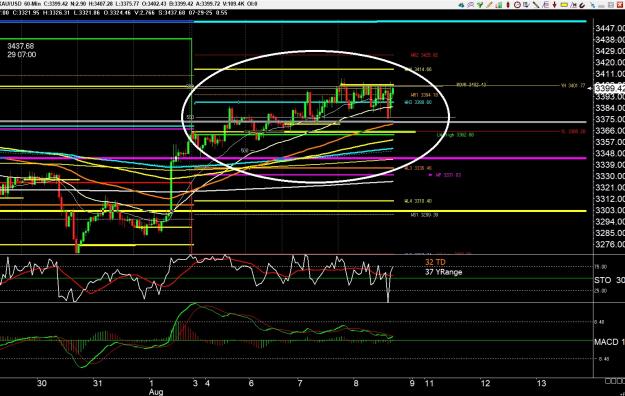
Task: Click the magenta WP pivot level label
Action: tap(447, 175)
